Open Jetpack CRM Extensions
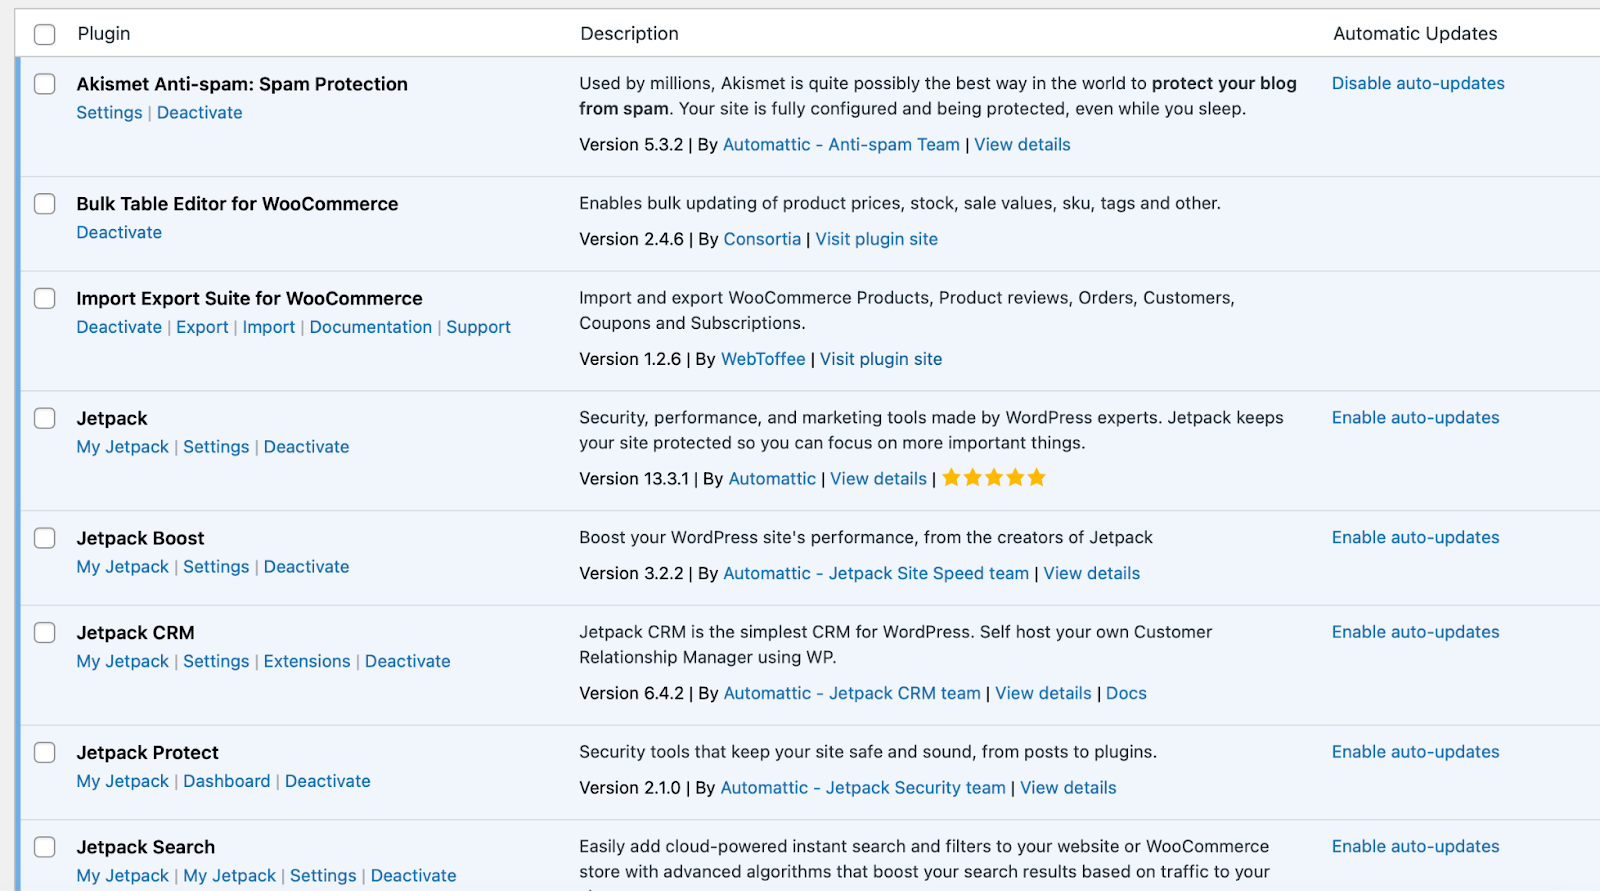Screen dimensions: 1600x891 pyautogui.click(x=307, y=662)
